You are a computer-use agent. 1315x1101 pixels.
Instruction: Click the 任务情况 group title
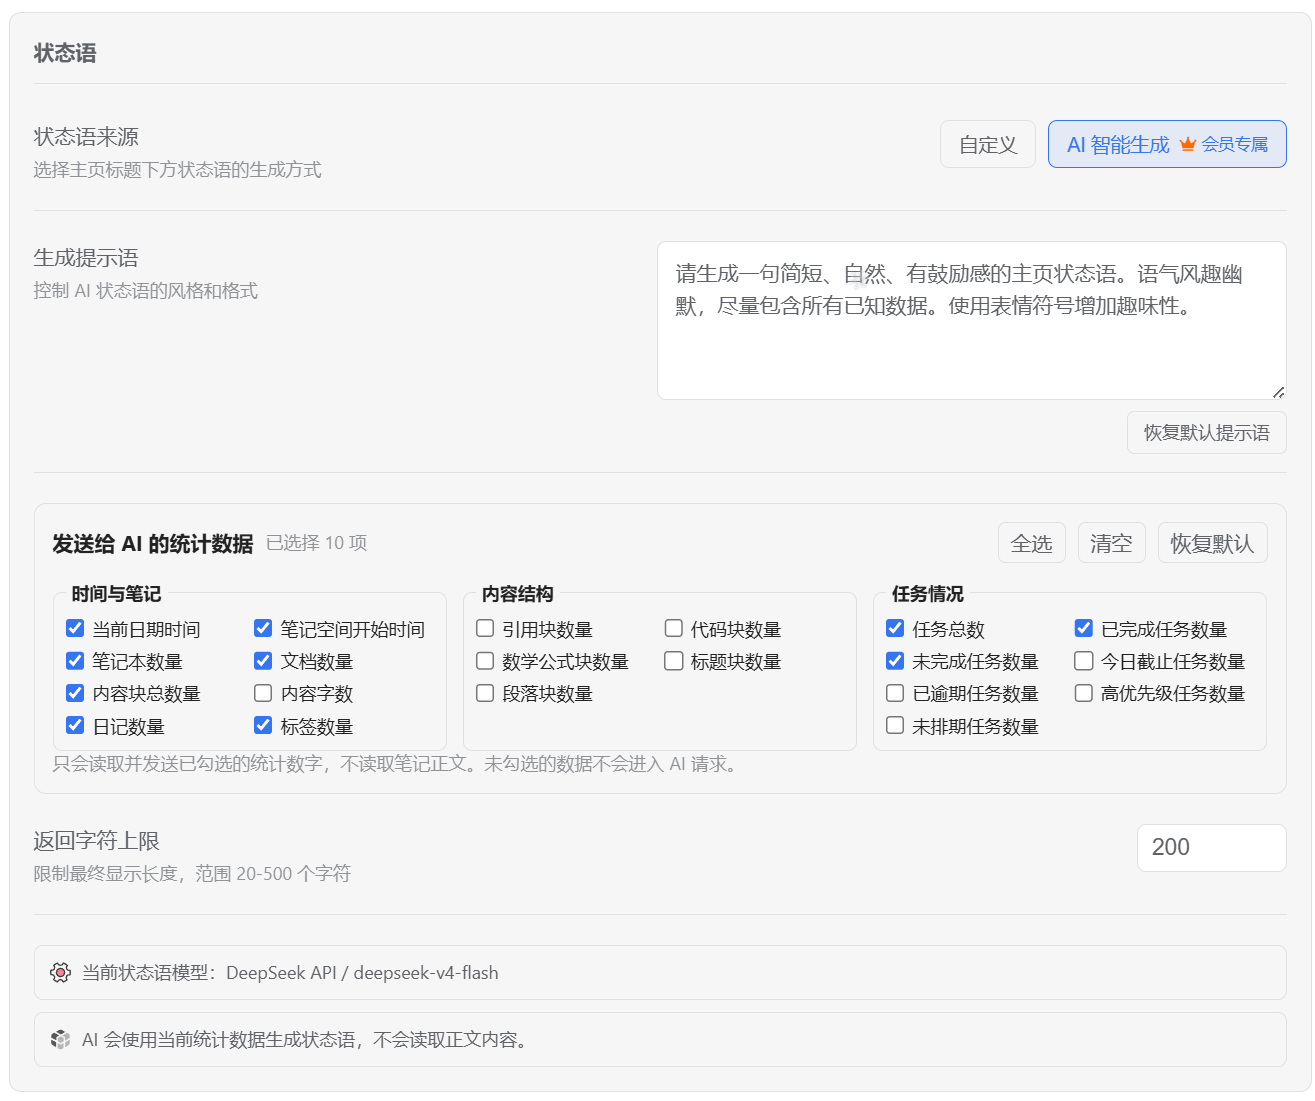928,594
